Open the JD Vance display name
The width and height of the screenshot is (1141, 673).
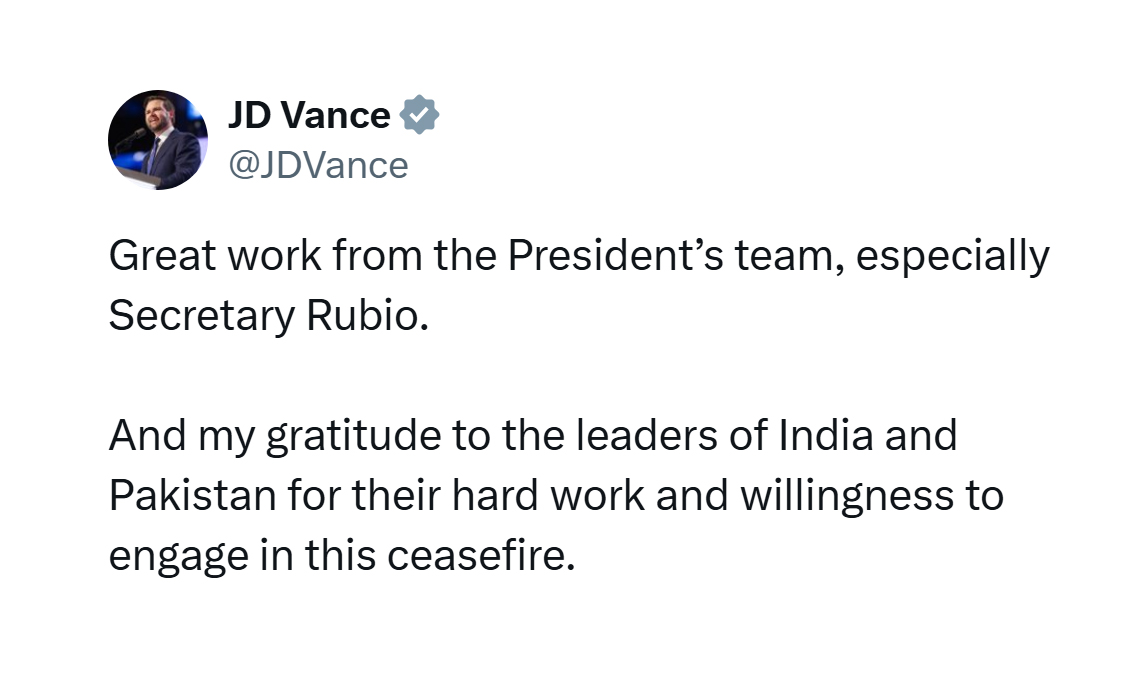[309, 115]
